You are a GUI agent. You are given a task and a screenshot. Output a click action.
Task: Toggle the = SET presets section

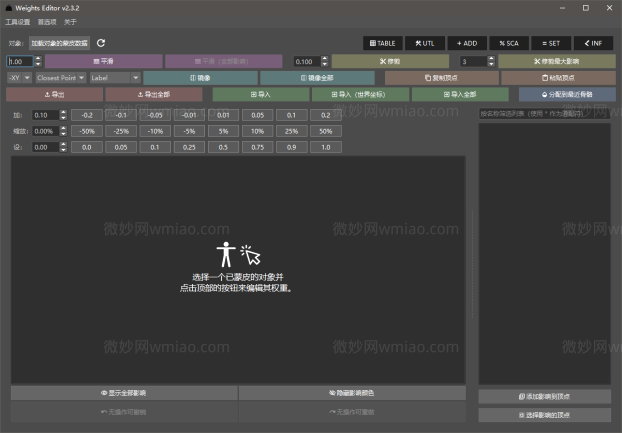point(551,43)
